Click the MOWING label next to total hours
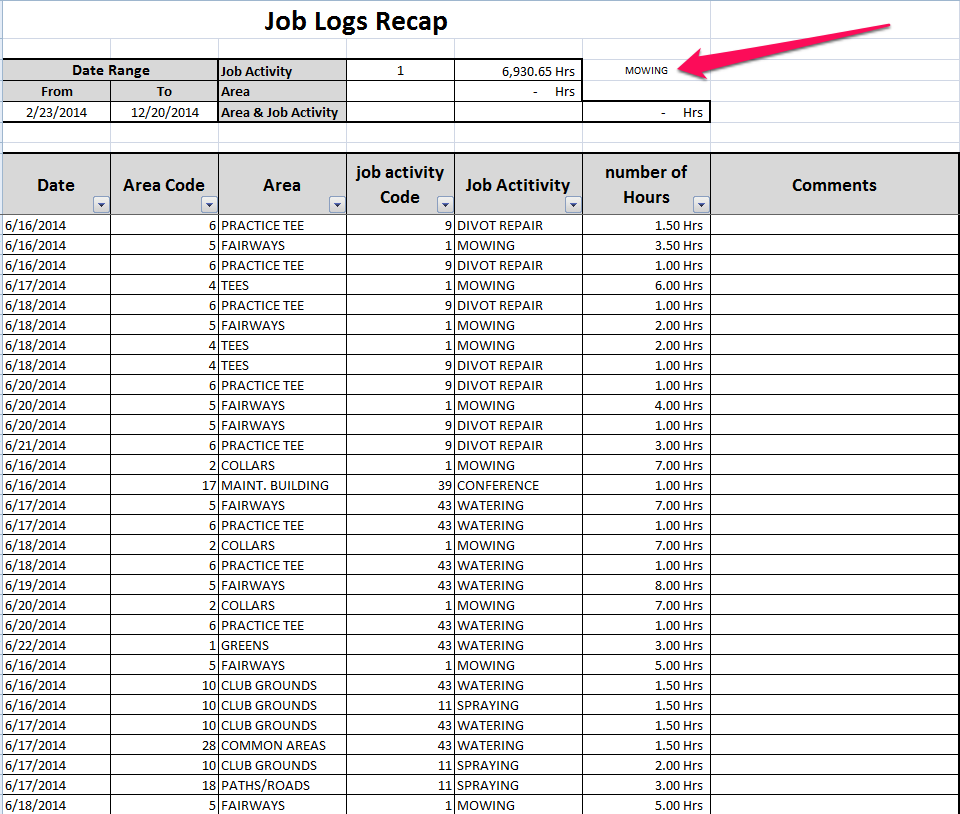 click(646, 70)
